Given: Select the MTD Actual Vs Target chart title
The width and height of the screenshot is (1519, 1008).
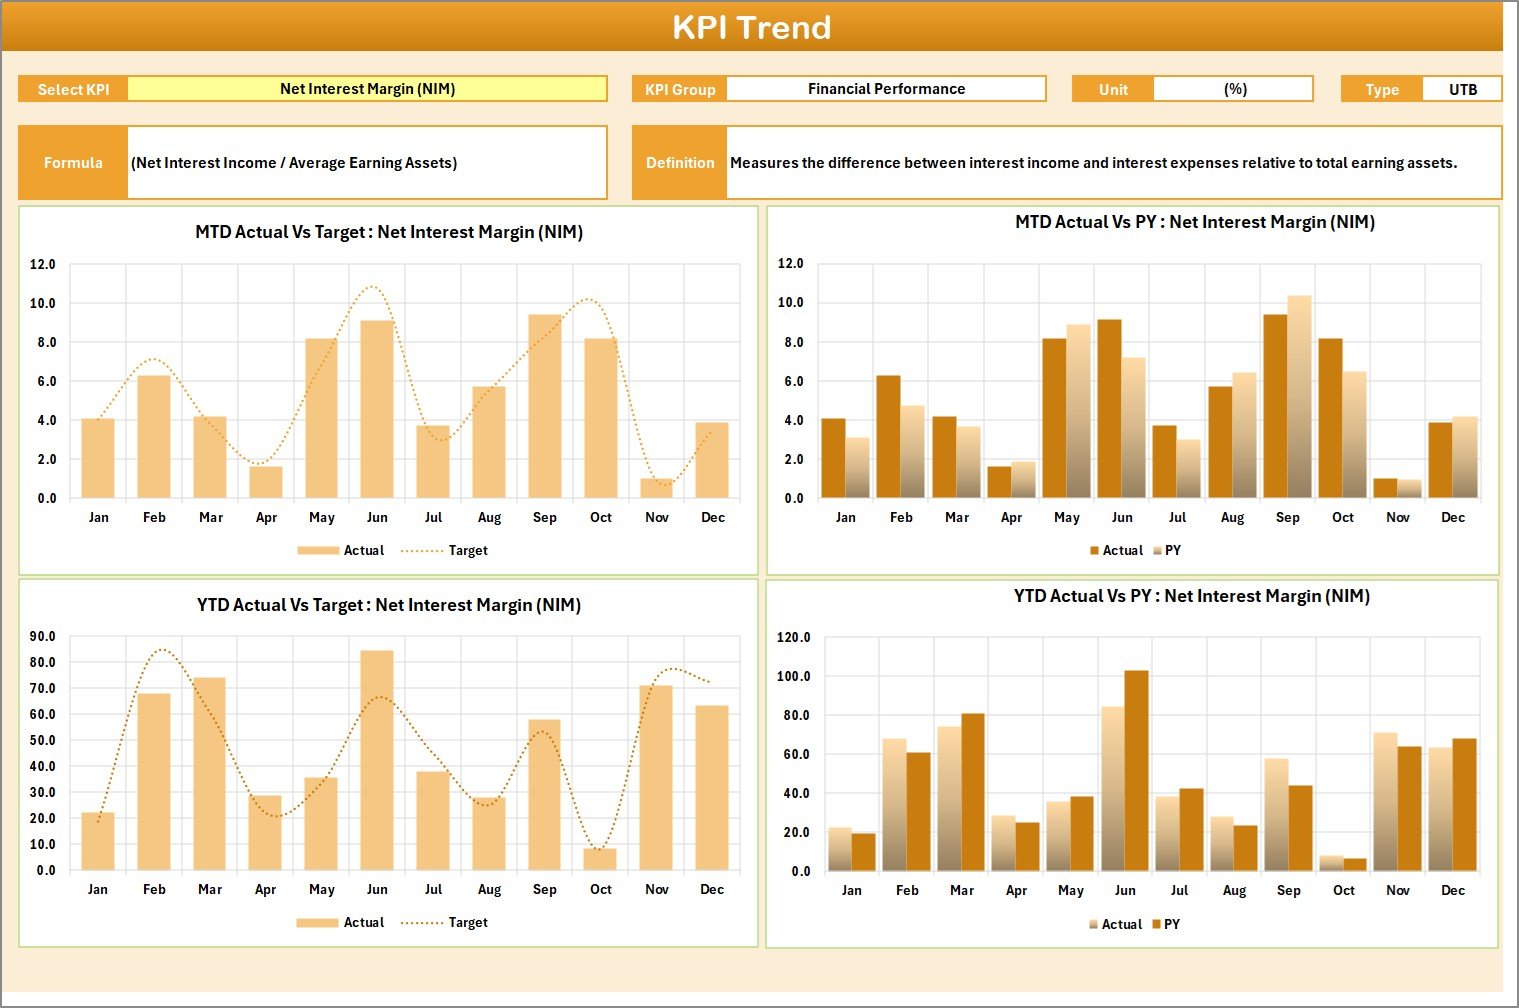Looking at the screenshot, I should pos(389,232).
